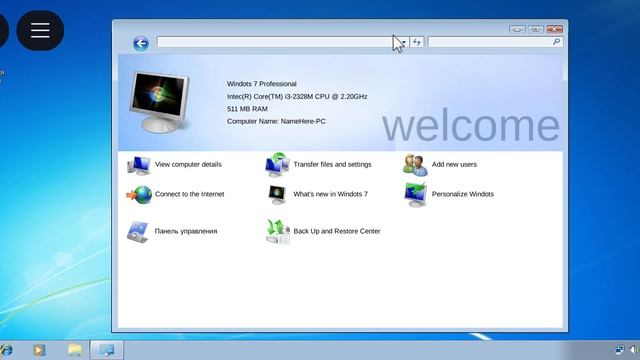Close the welcome window
640x360 pixels.
pyautogui.click(x=554, y=29)
